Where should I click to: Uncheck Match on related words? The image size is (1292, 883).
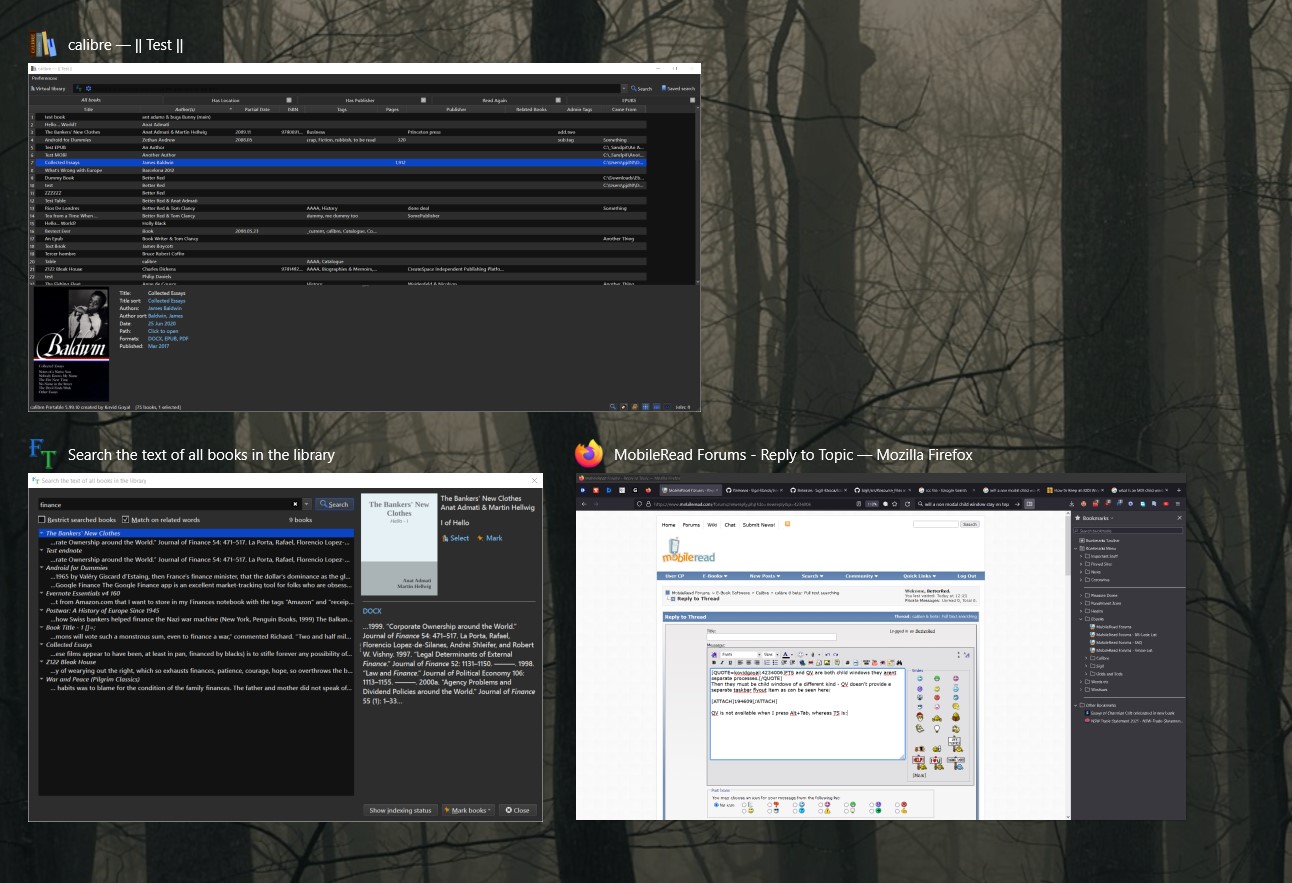(x=126, y=520)
